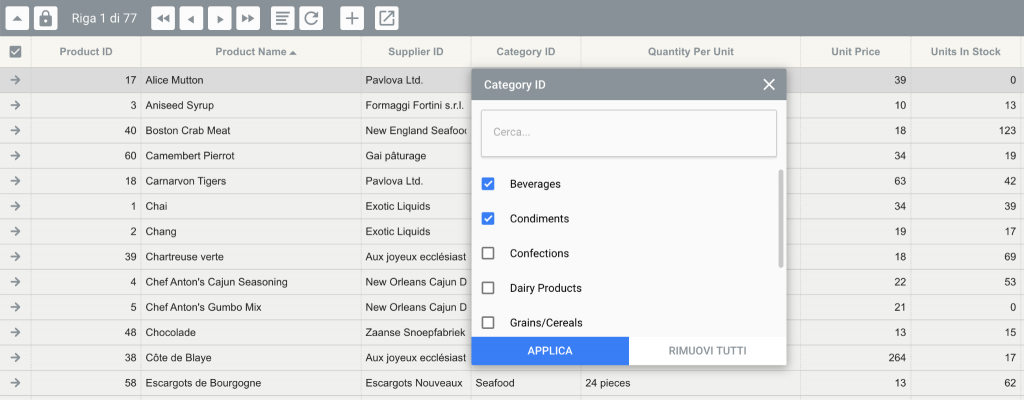The image size is (1024, 400).
Task: Click the lock icon in the toolbar
Action: pyautogui.click(x=45, y=18)
